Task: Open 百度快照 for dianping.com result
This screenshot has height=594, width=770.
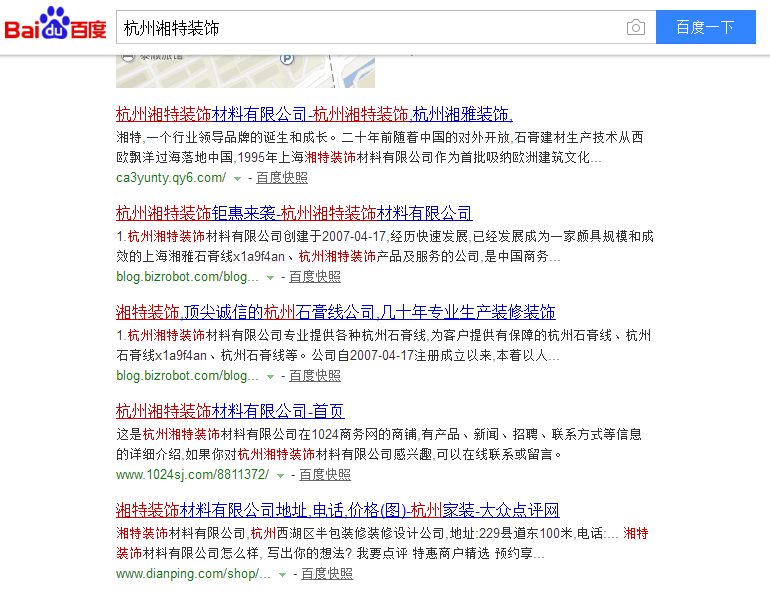Action: pyautogui.click(x=327, y=574)
